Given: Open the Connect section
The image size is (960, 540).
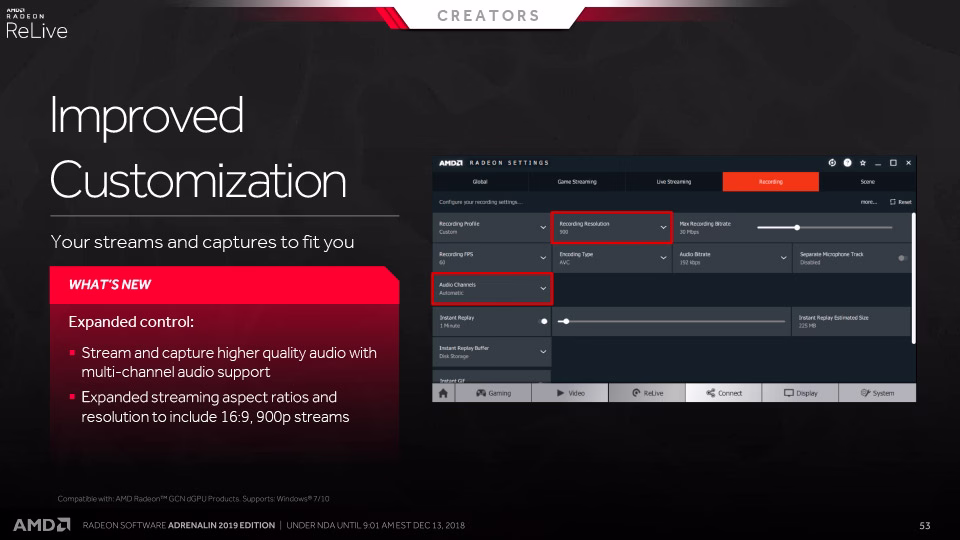Looking at the screenshot, I should coord(724,393).
